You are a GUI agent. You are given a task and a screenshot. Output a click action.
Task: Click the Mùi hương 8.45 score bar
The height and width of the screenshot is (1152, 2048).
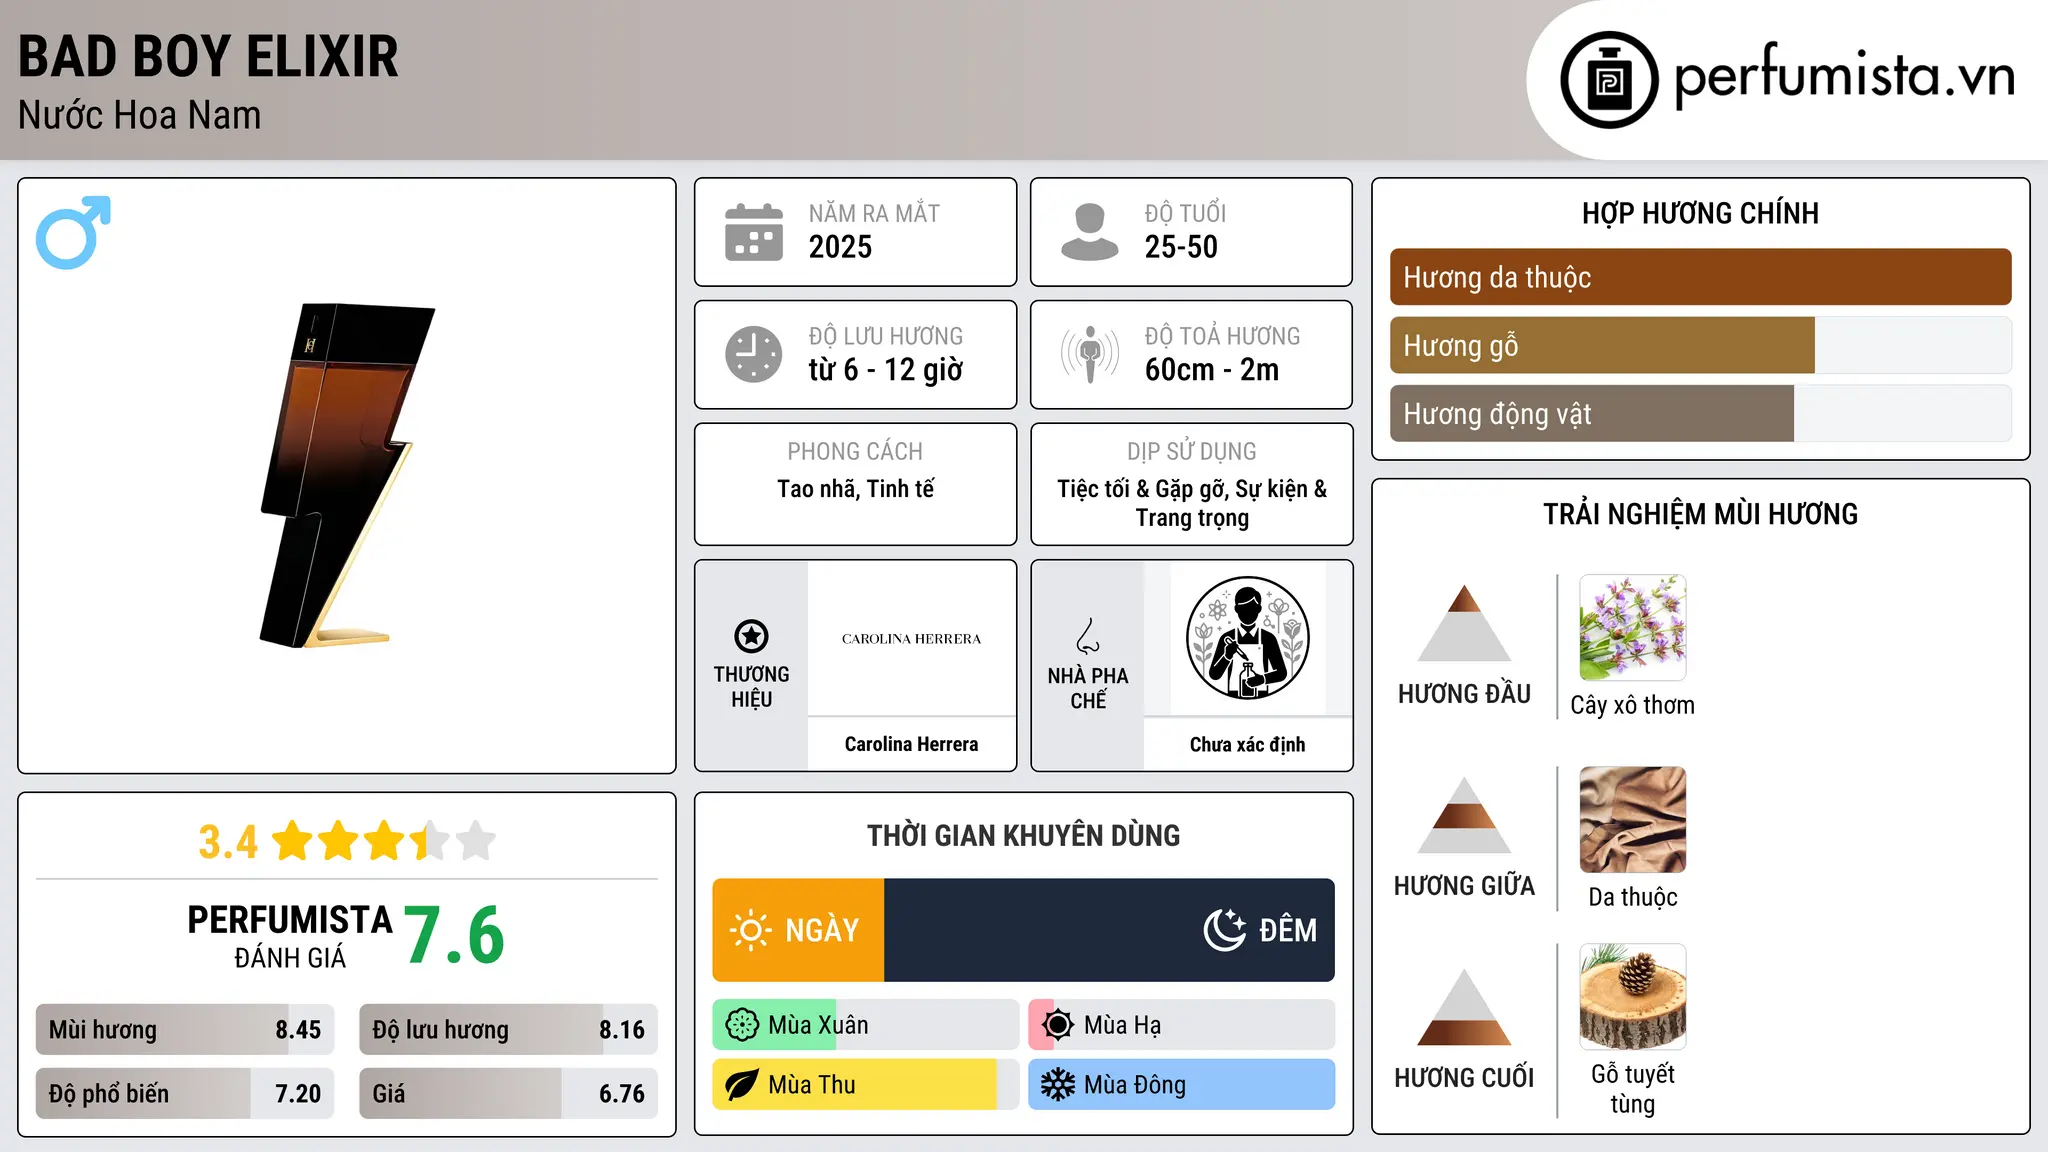pos(185,1030)
